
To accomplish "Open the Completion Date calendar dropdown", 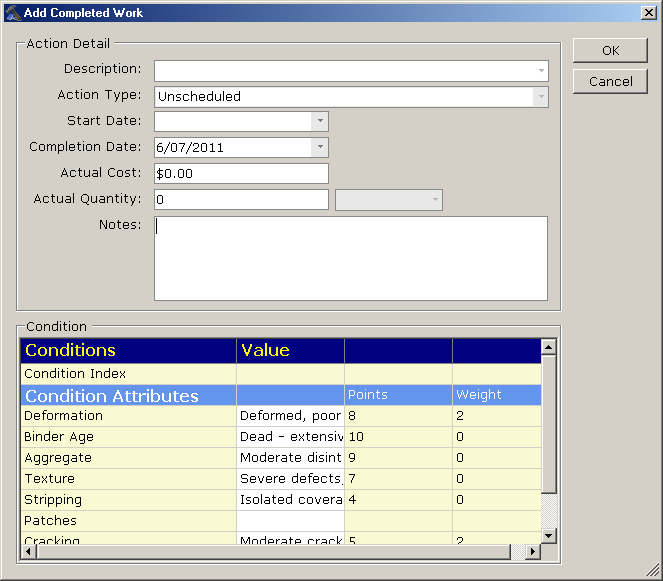I will [x=320, y=147].
